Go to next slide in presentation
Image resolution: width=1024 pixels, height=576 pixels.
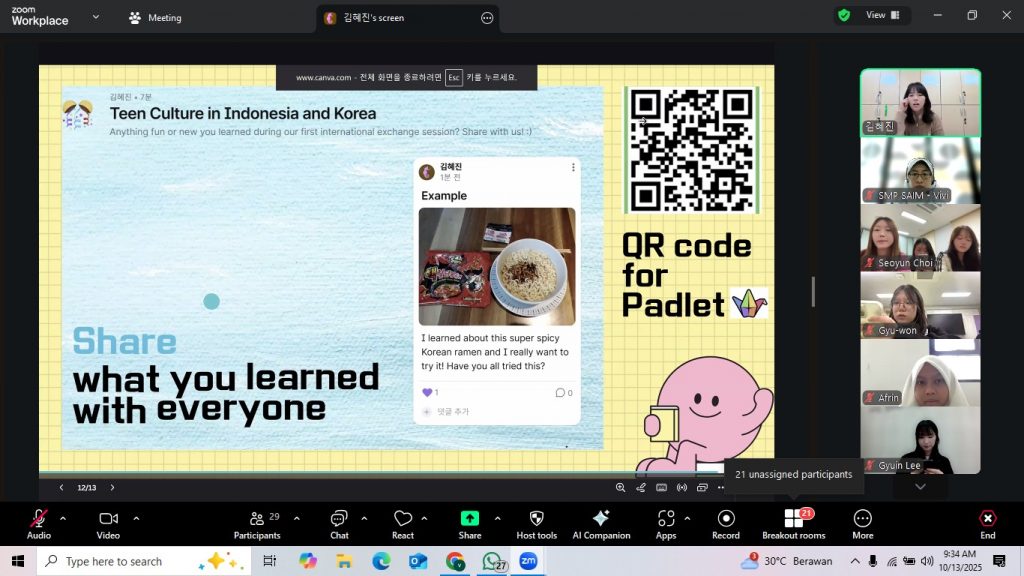coord(112,488)
